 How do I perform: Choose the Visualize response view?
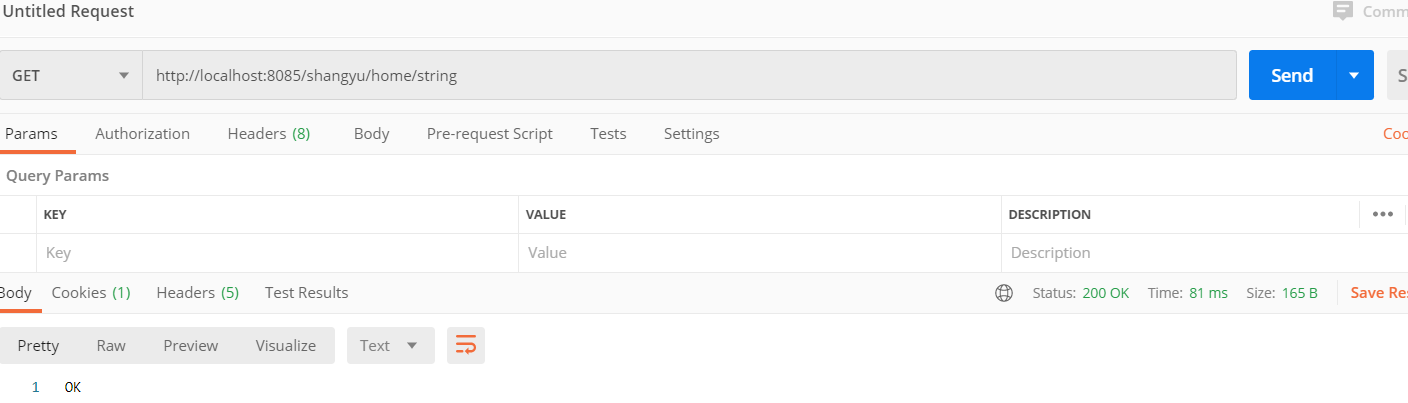pyautogui.click(x=285, y=346)
